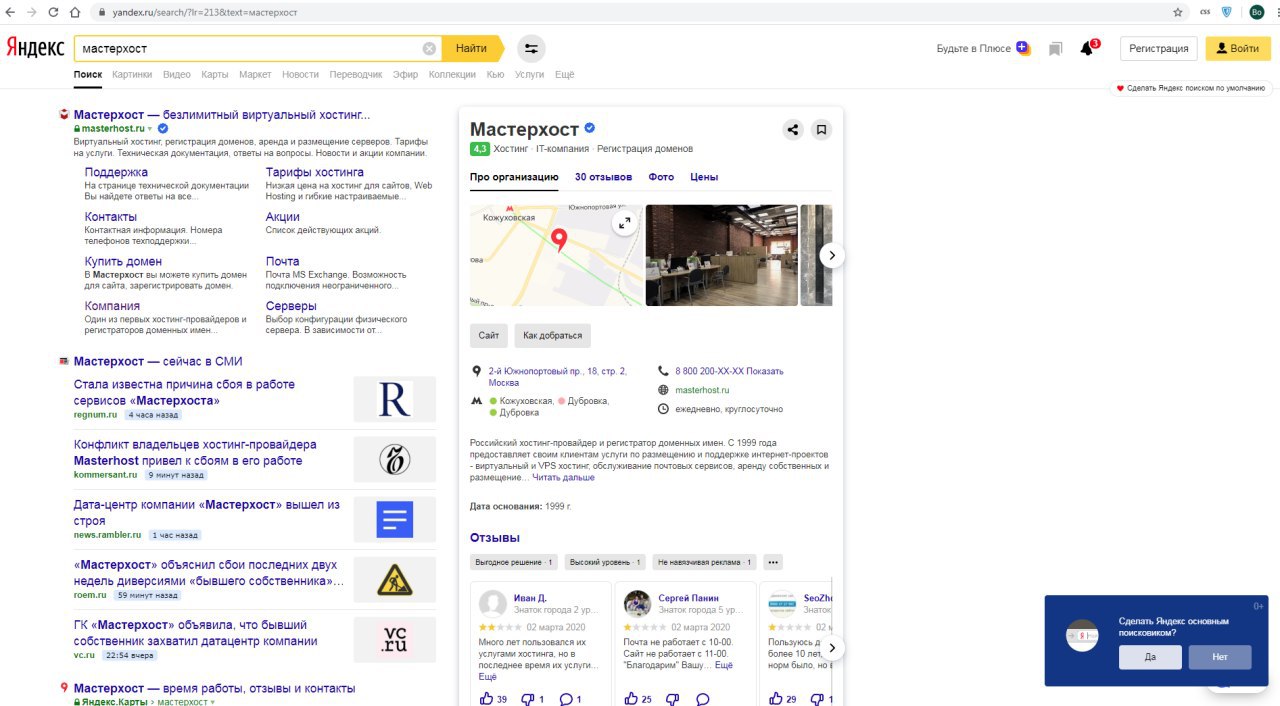Open the vc.ru news thumbnail

[395, 640]
